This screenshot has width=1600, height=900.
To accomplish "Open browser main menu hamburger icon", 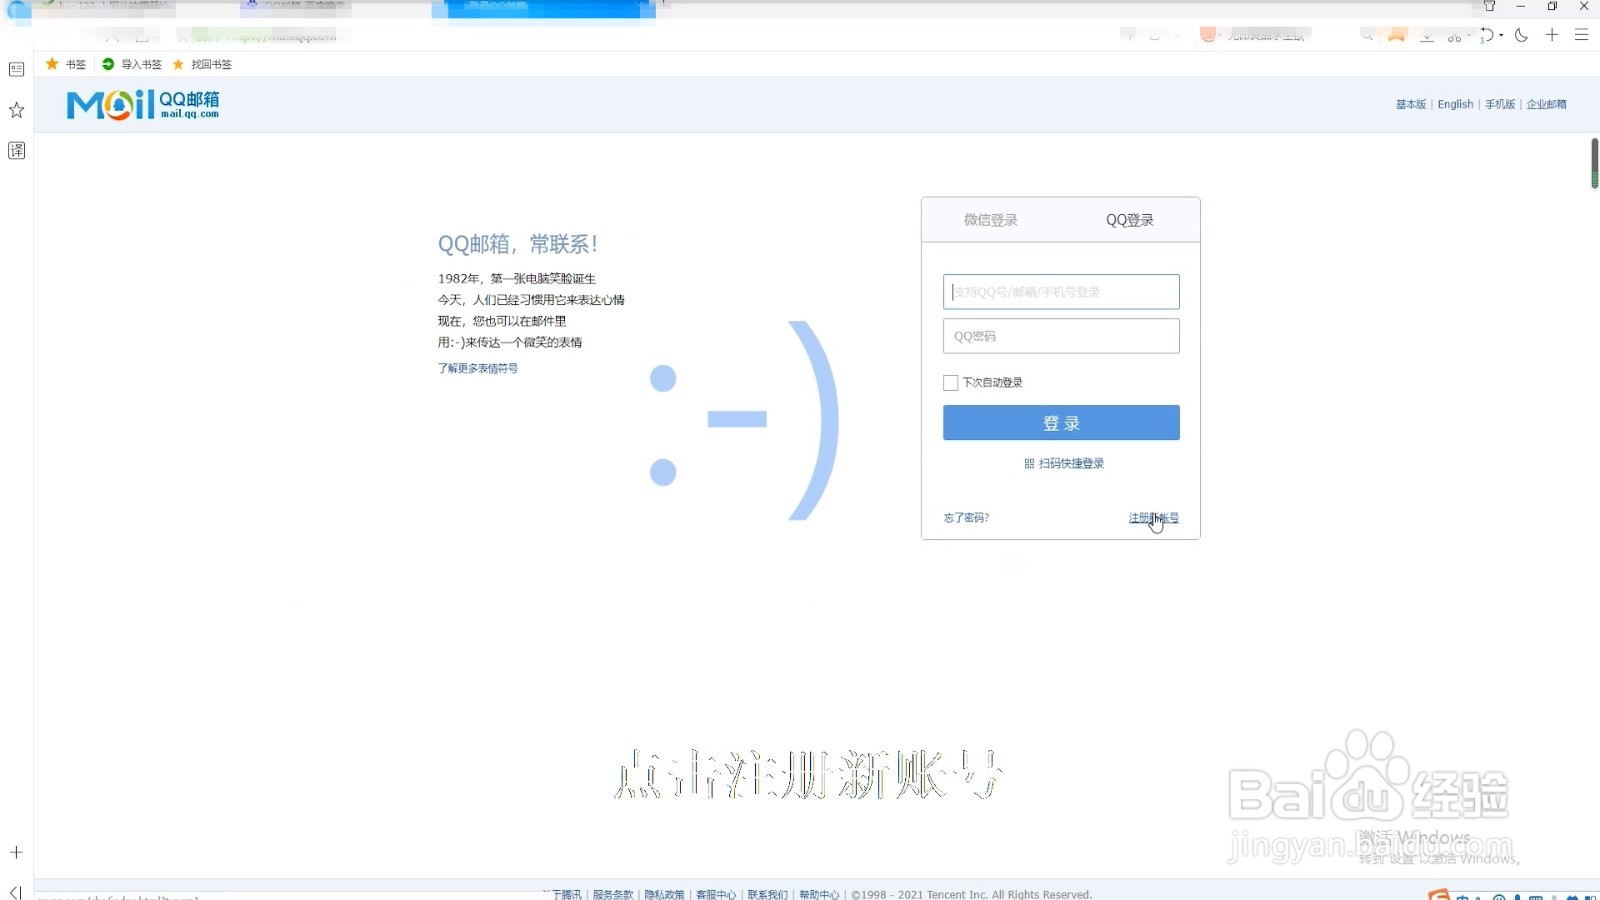I will (1582, 35).
